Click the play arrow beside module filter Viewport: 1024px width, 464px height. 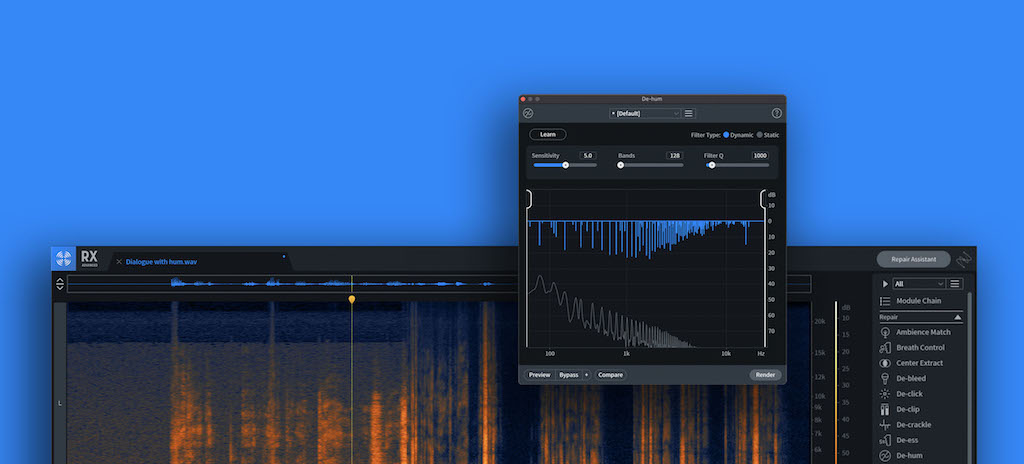pos(886,284)
